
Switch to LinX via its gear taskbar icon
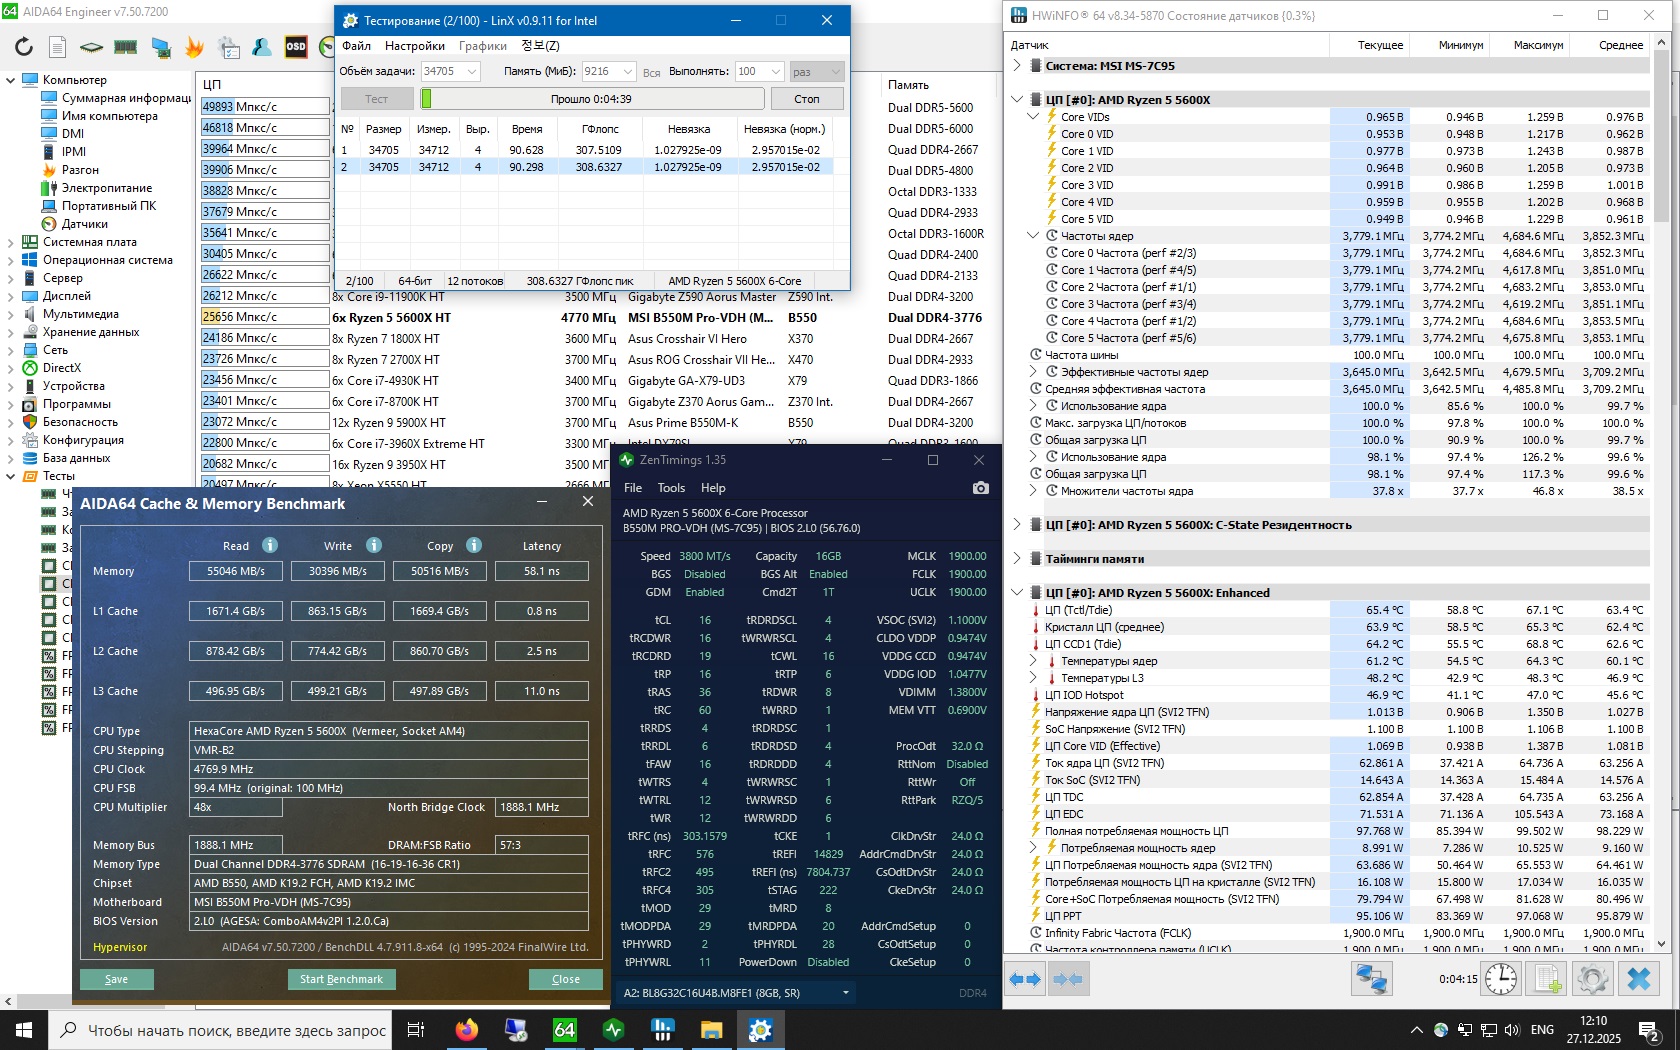760,1030
